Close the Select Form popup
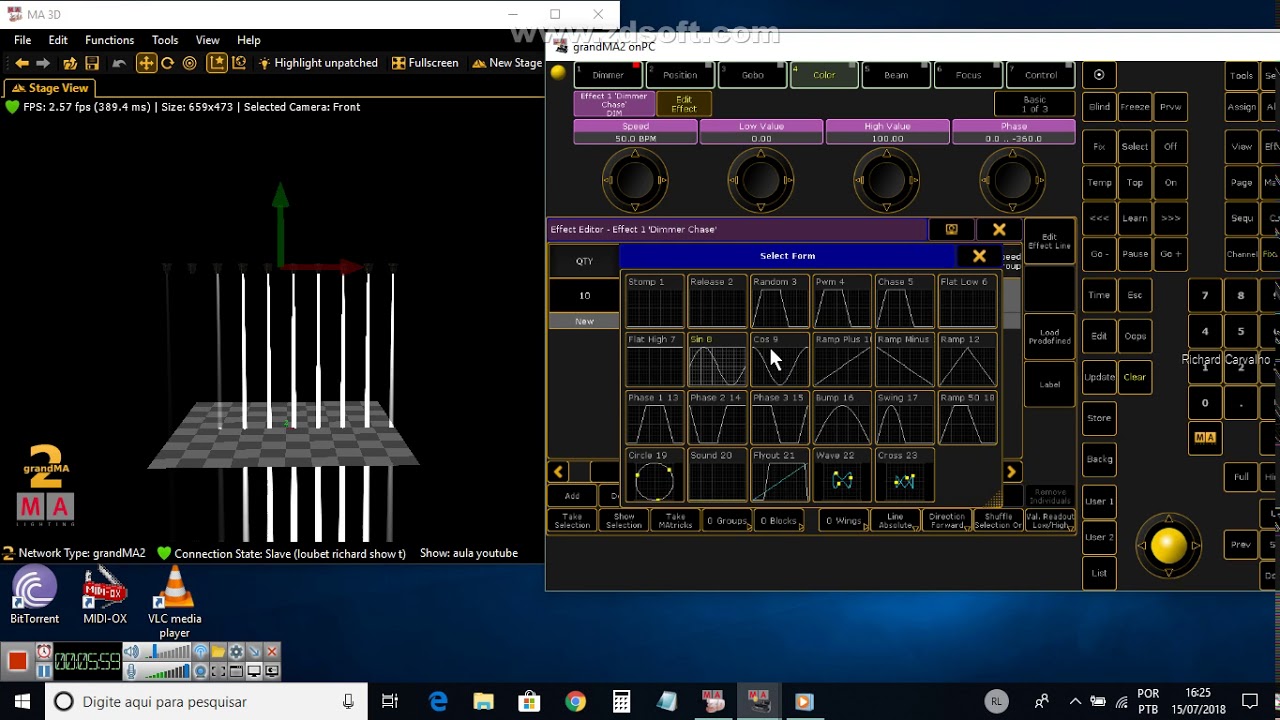 [x=979, y=256]
